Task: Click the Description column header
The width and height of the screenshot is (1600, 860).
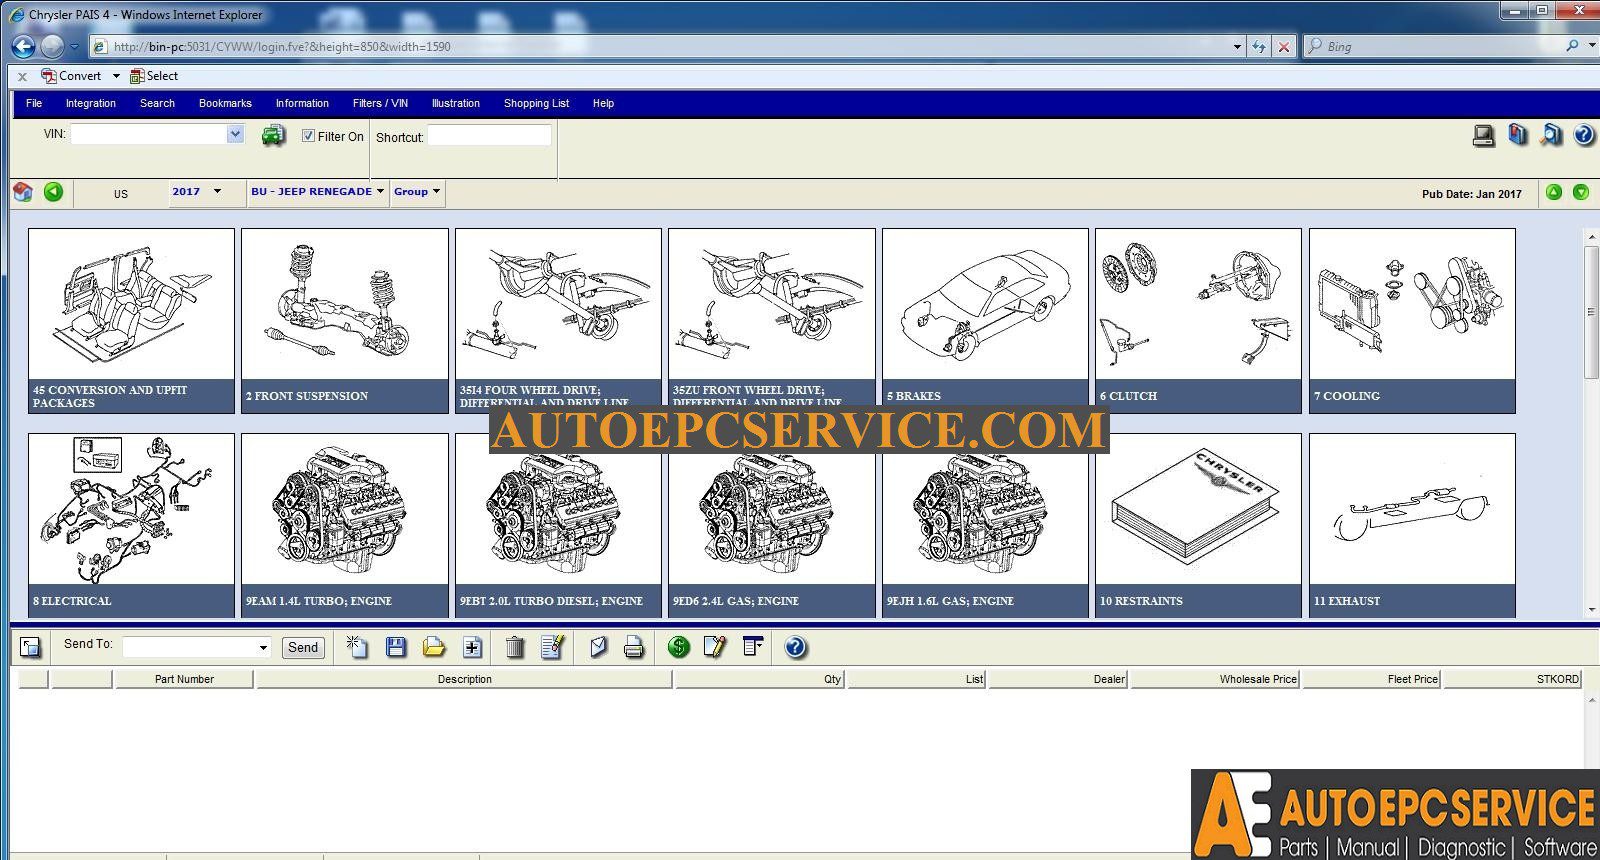Action: point(464,679)
